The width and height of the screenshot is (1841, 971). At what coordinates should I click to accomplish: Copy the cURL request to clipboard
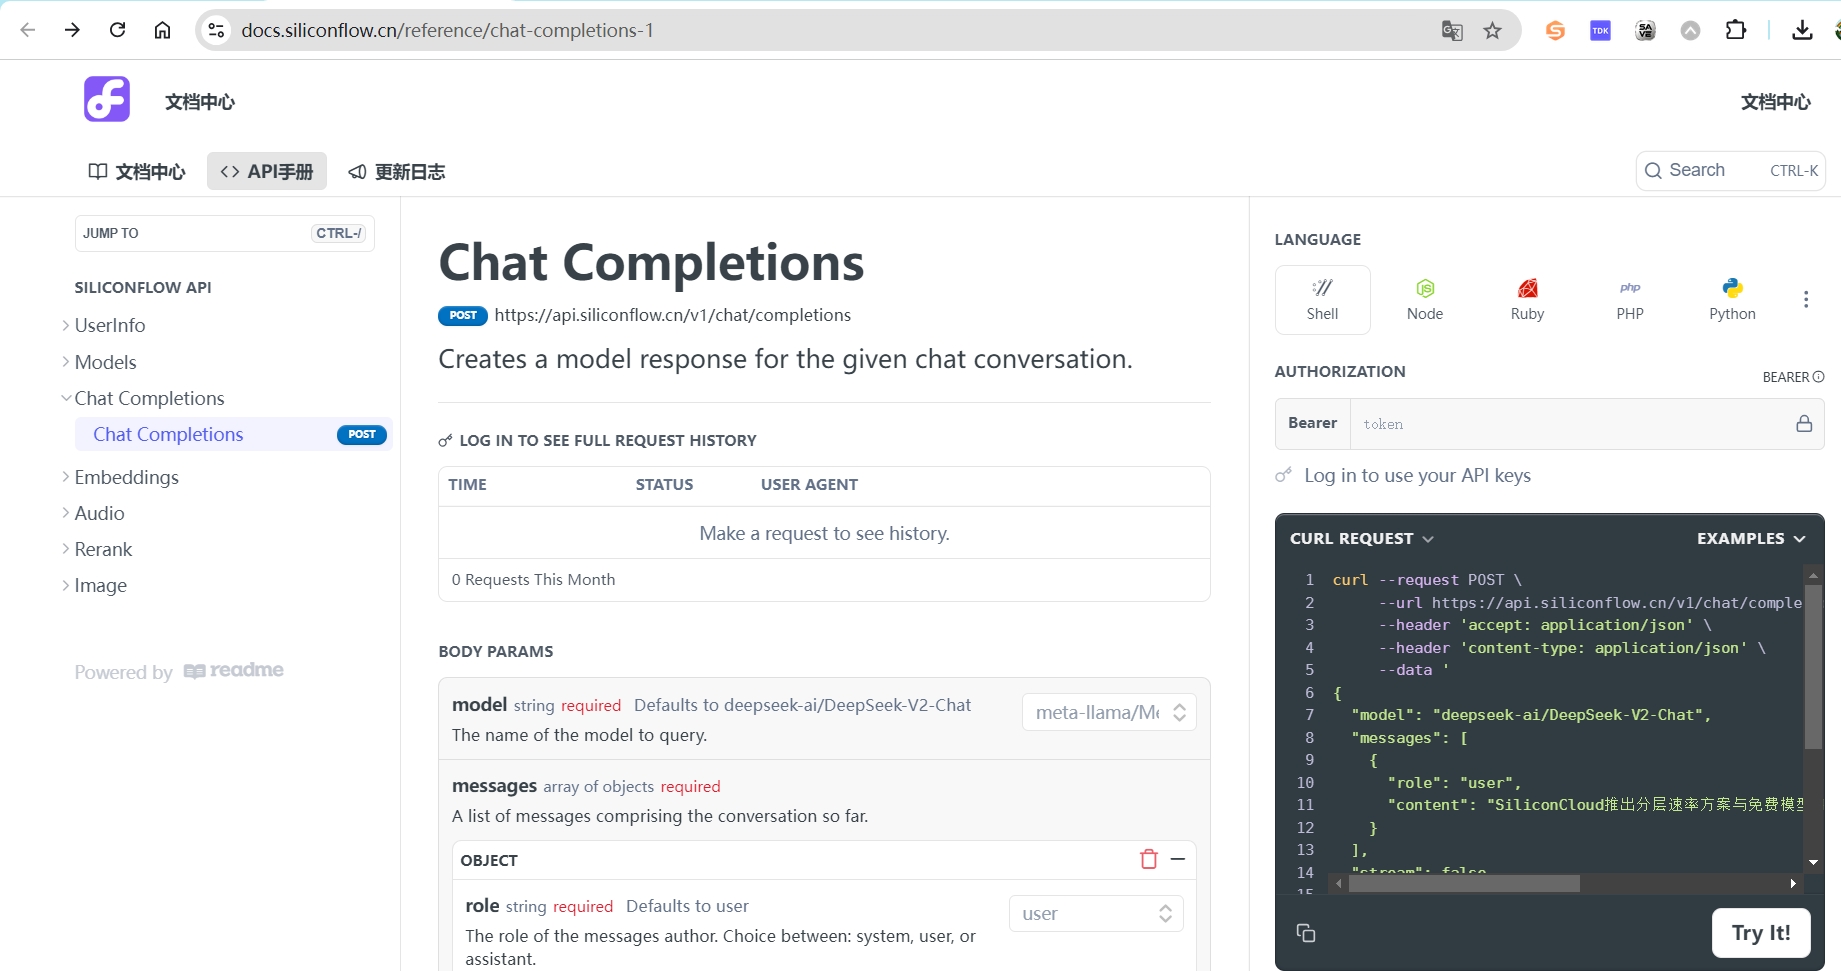(1306, 933)
